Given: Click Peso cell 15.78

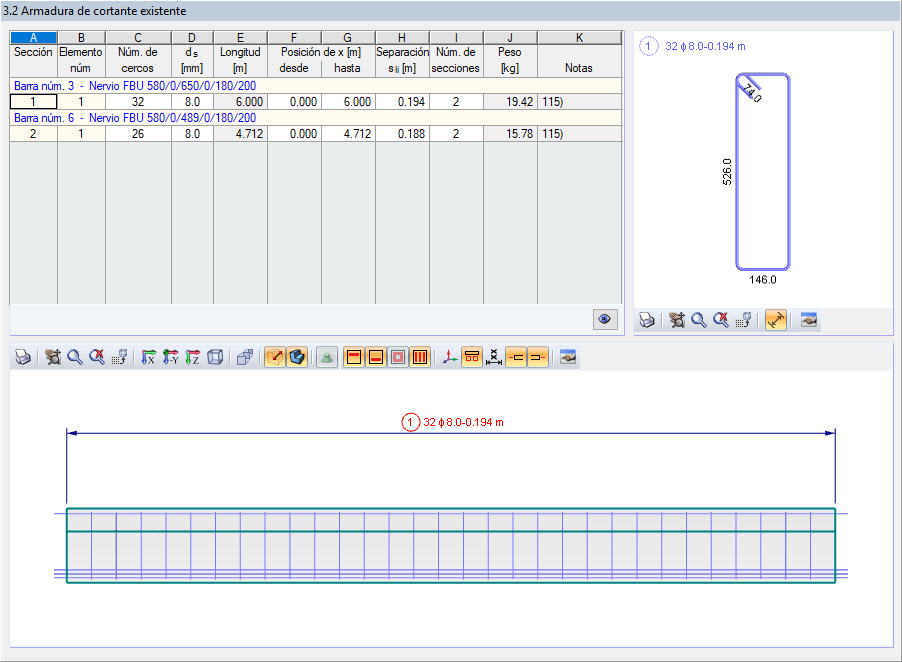Looking at the screenshot, I should 510,134.
